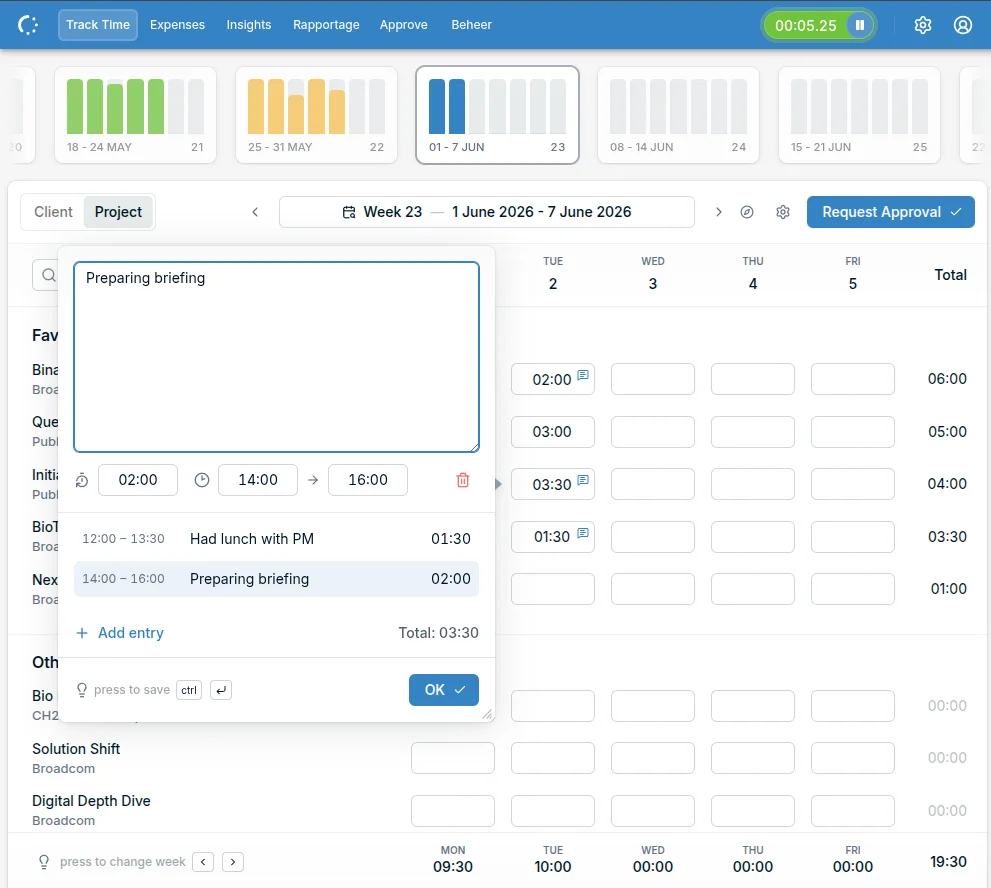991x888 pixels.
Task: Open the Beheer tab
Action: point(471,25)
